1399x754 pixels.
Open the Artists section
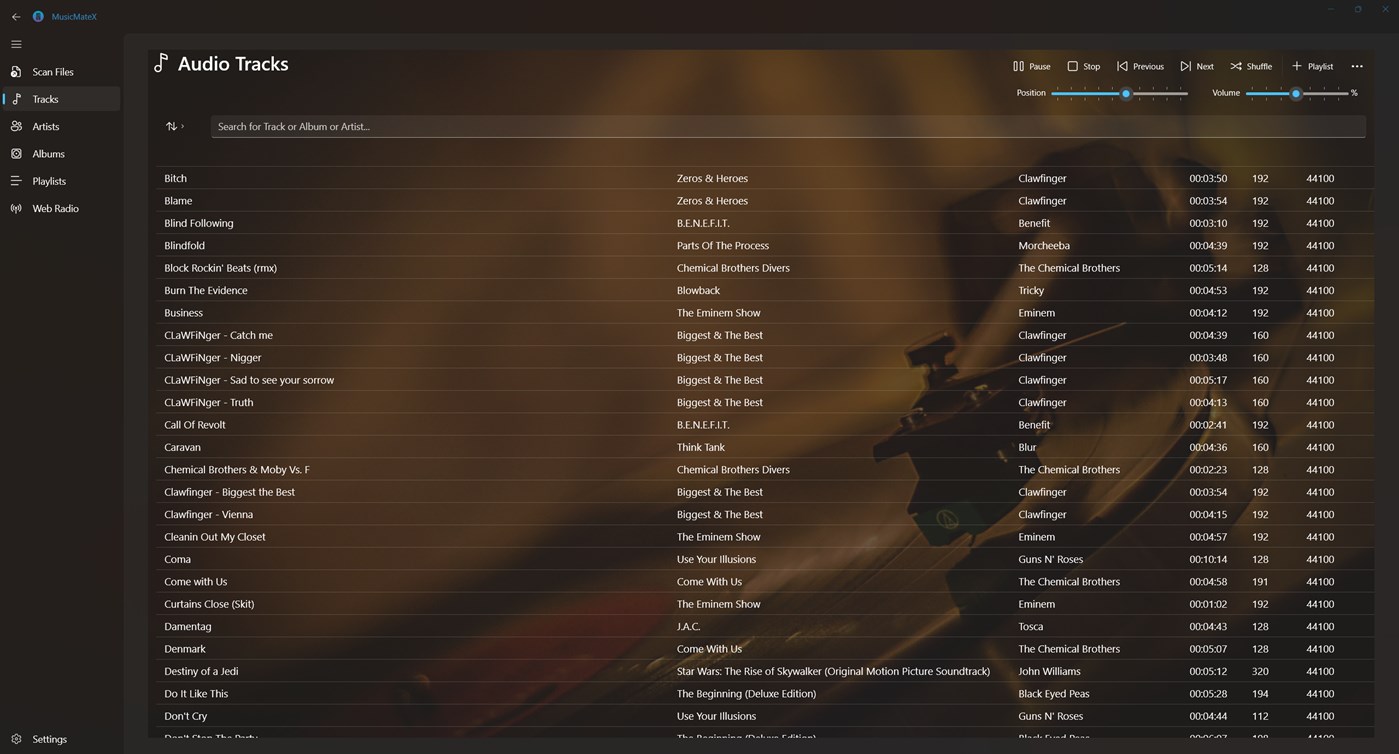click(46, 126)
